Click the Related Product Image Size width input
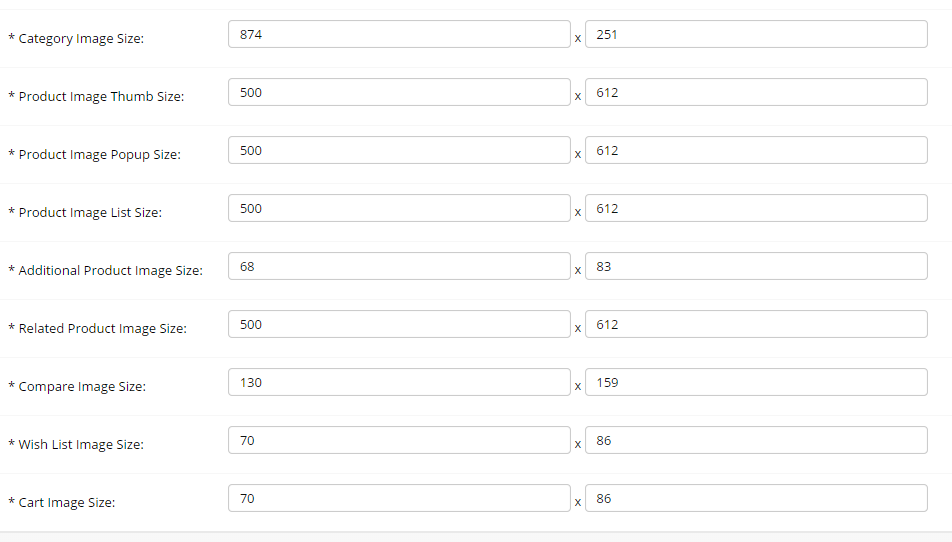Viewport: 952px width, 542px height. tap(399, 325)
